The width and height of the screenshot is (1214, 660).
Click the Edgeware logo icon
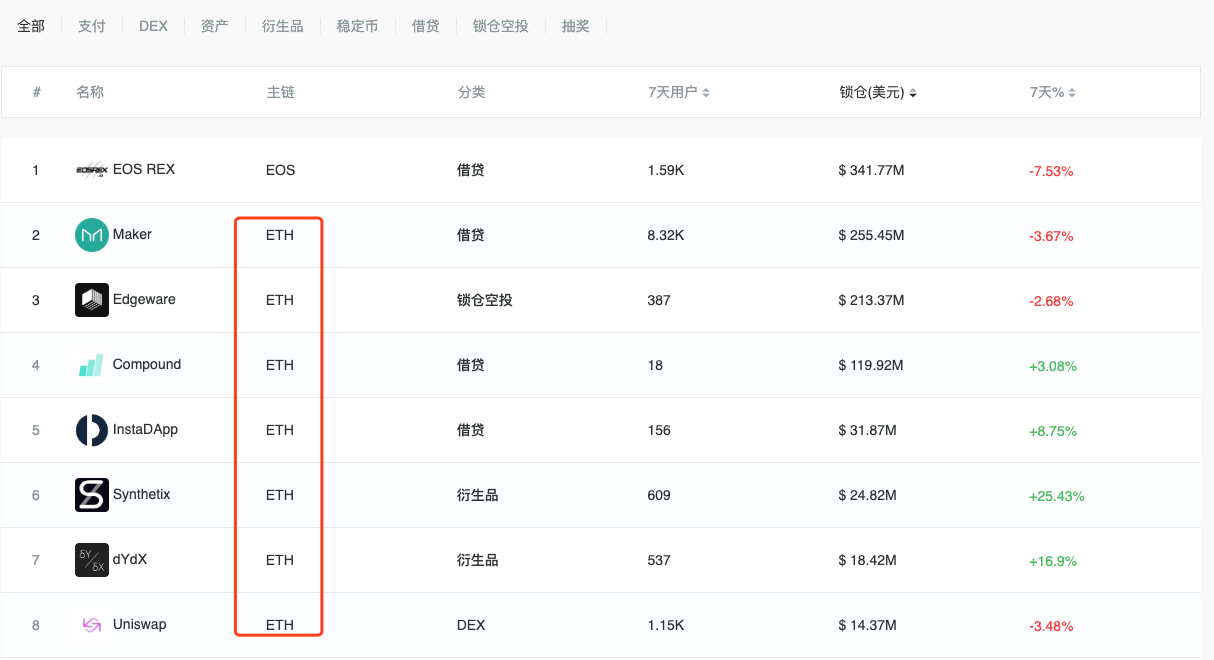(92, 300)
